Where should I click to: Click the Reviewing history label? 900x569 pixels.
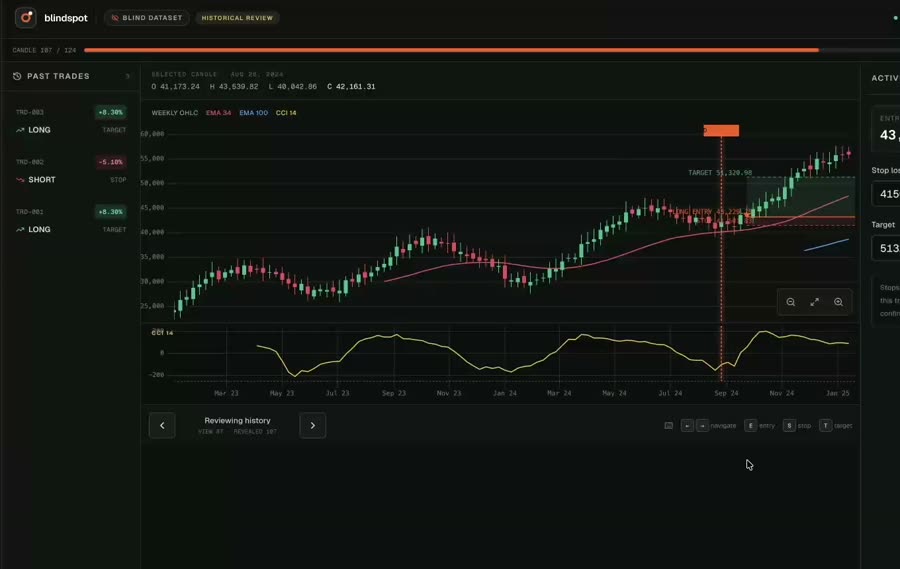[x=237, y=420]
